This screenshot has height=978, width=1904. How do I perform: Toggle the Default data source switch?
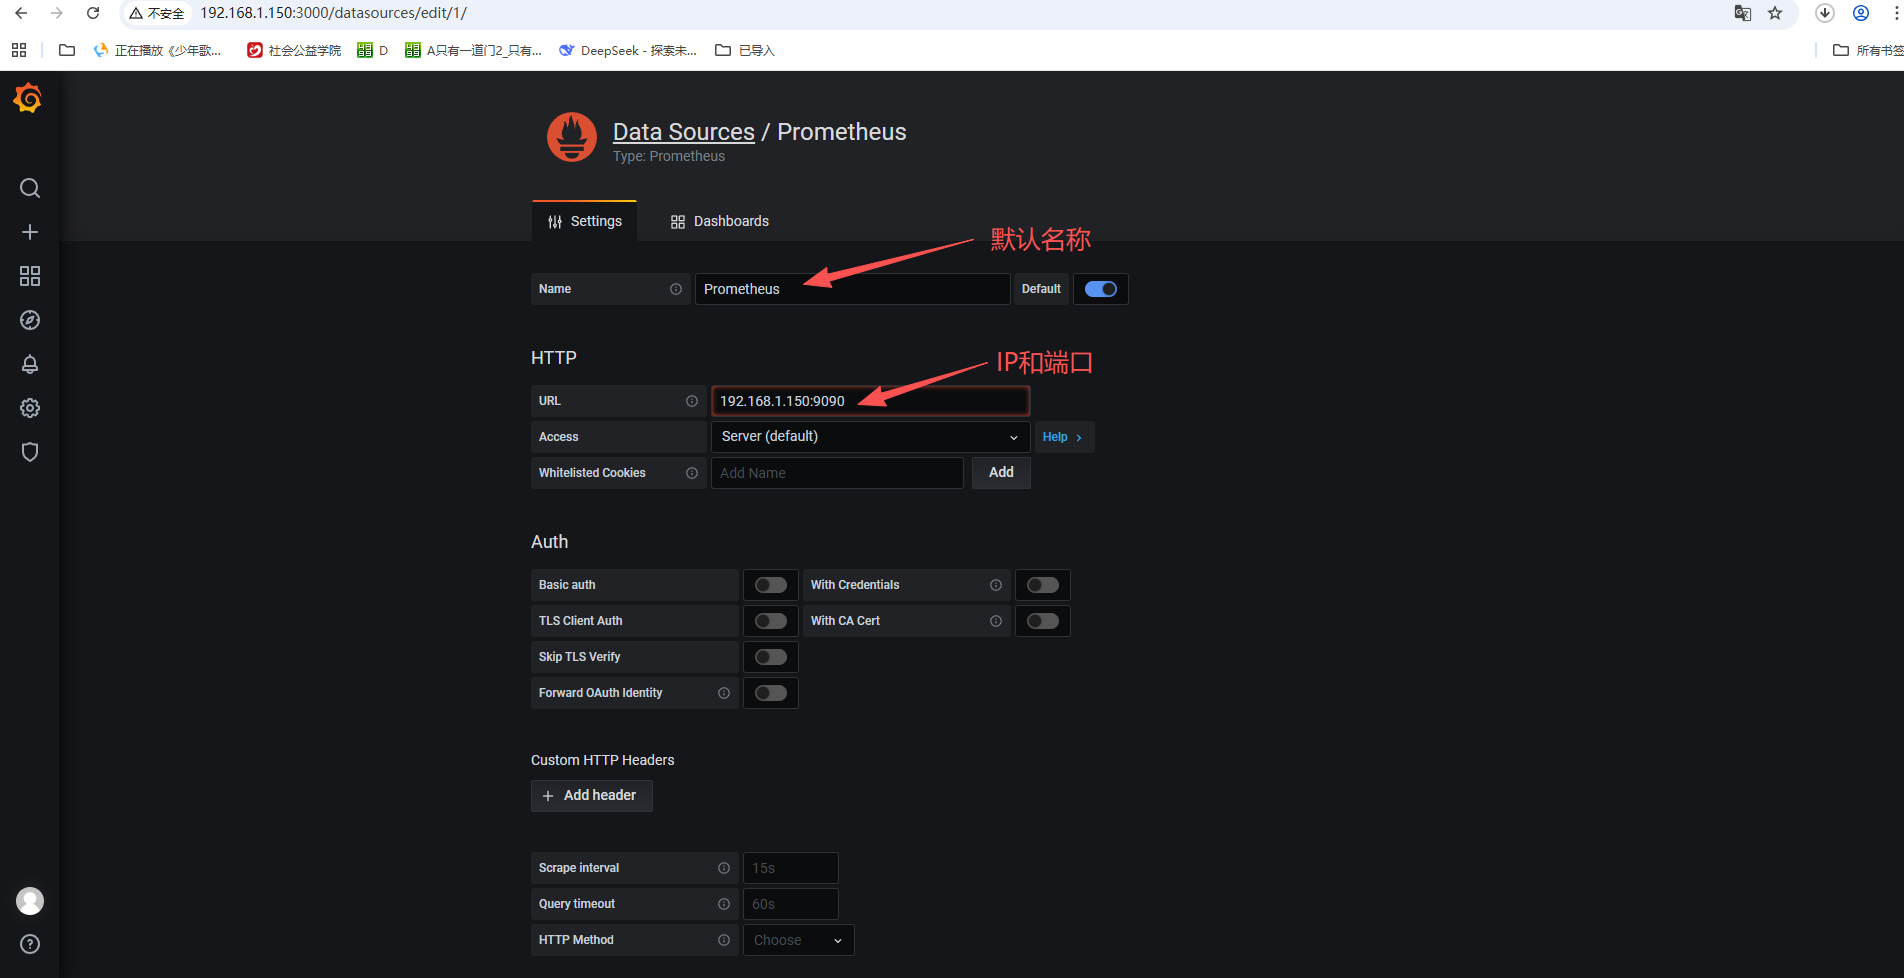click(x=1101, y=289)
